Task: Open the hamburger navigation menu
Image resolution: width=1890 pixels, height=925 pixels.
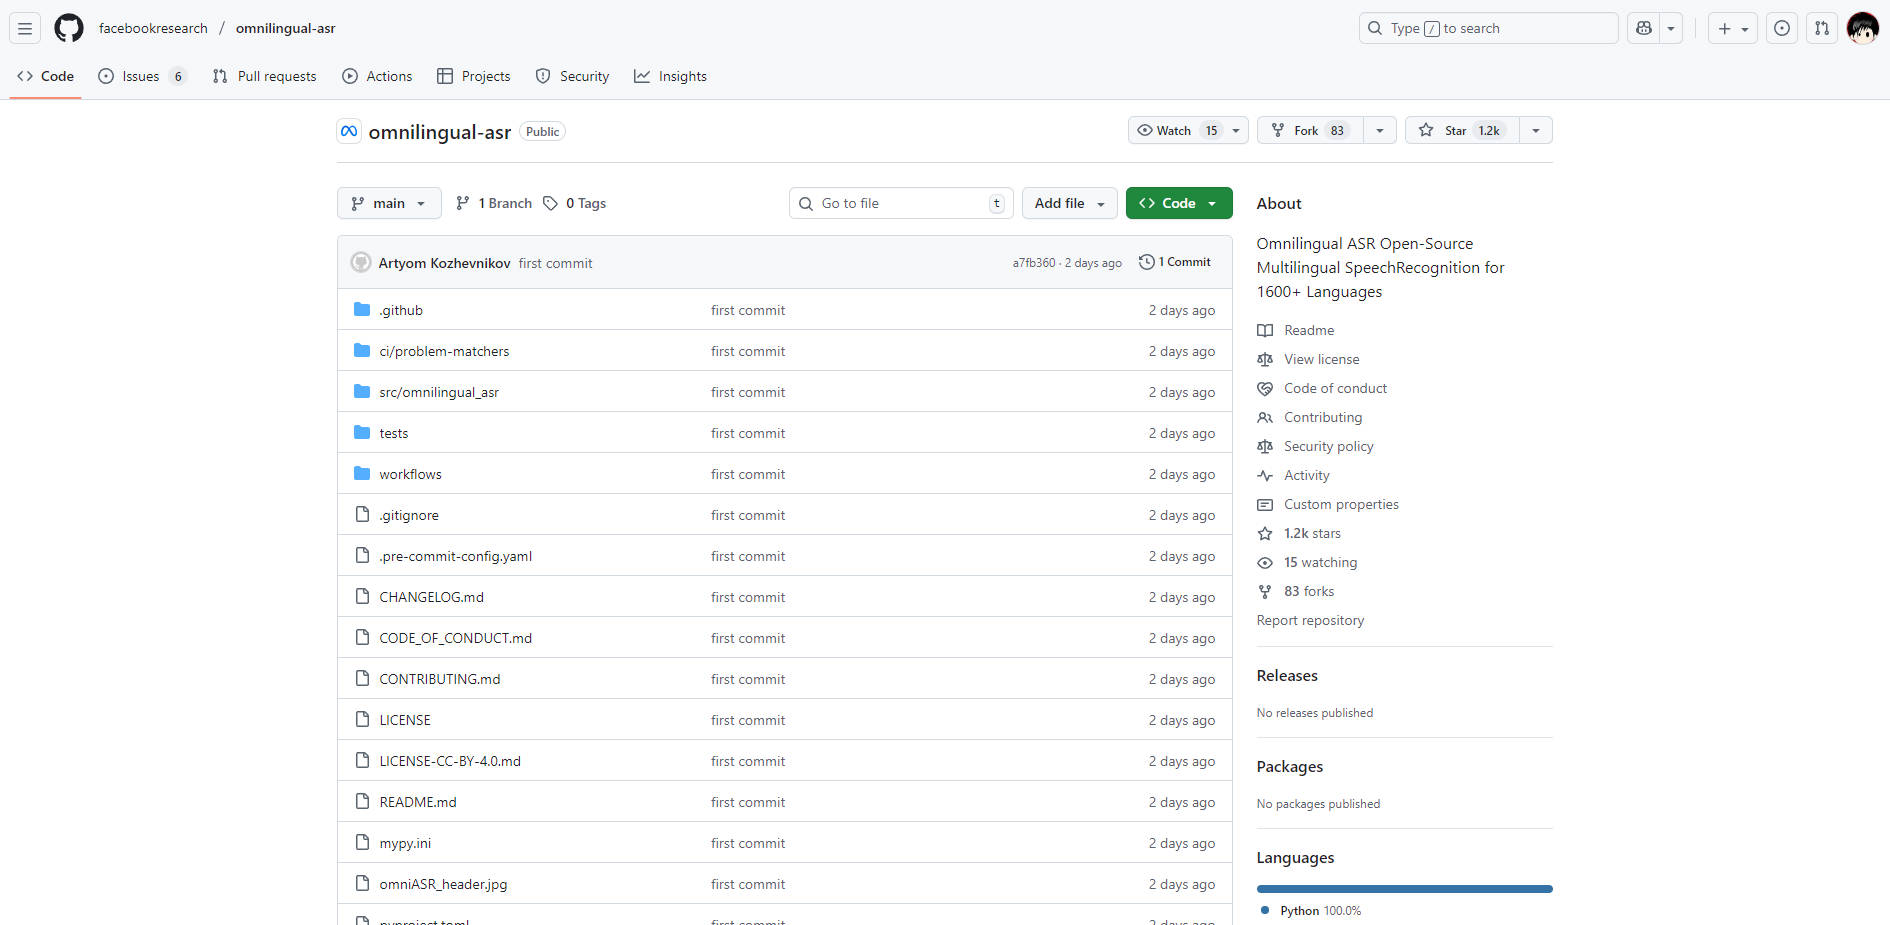Action: pos(25,28)
